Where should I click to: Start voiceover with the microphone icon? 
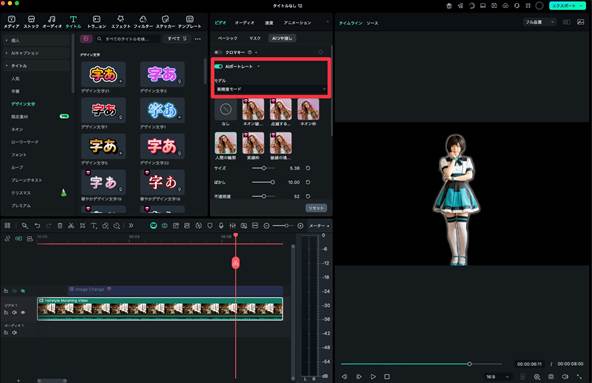click(221, 225)
